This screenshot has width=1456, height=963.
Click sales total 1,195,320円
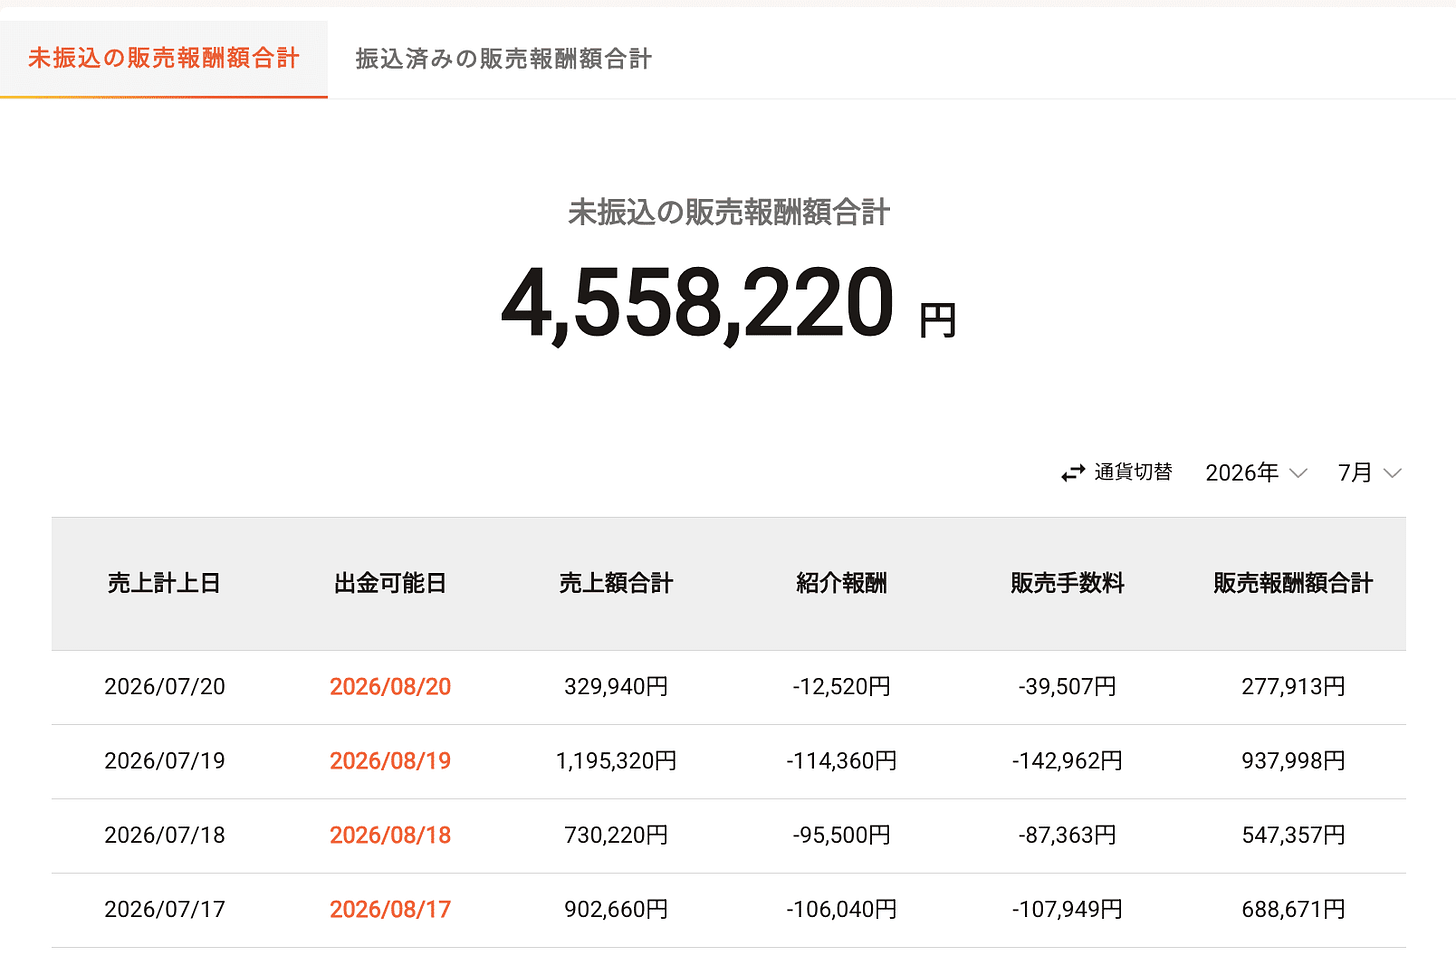pyautogui.click(x=616, y=761)
